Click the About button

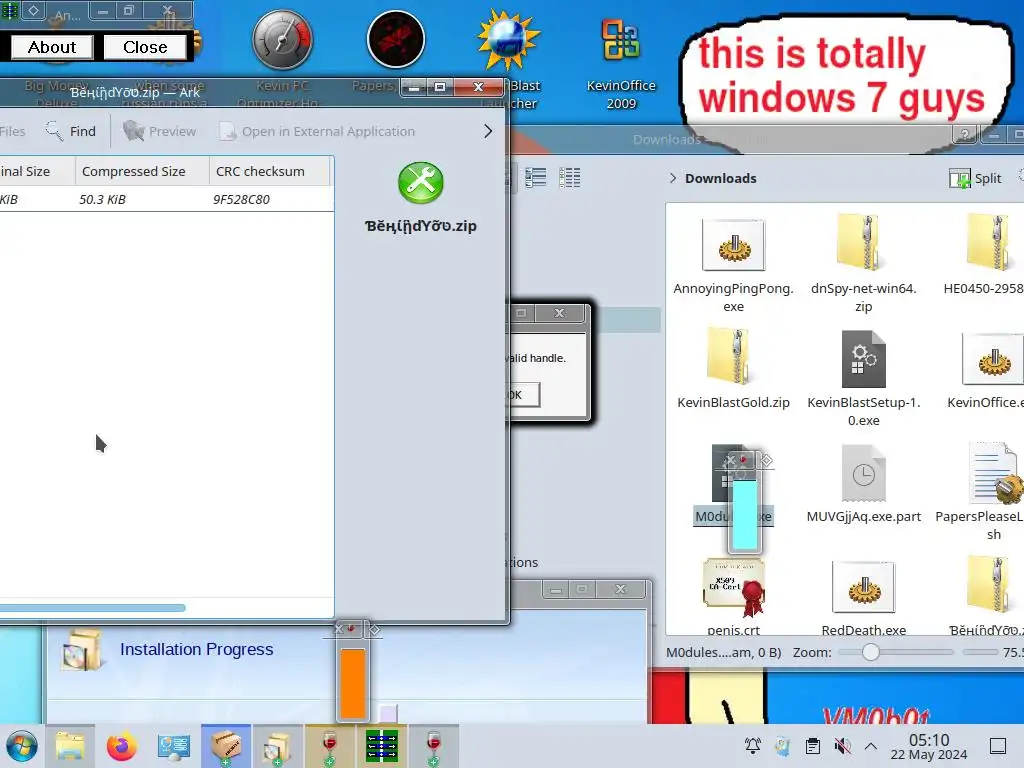pos(52,47)
